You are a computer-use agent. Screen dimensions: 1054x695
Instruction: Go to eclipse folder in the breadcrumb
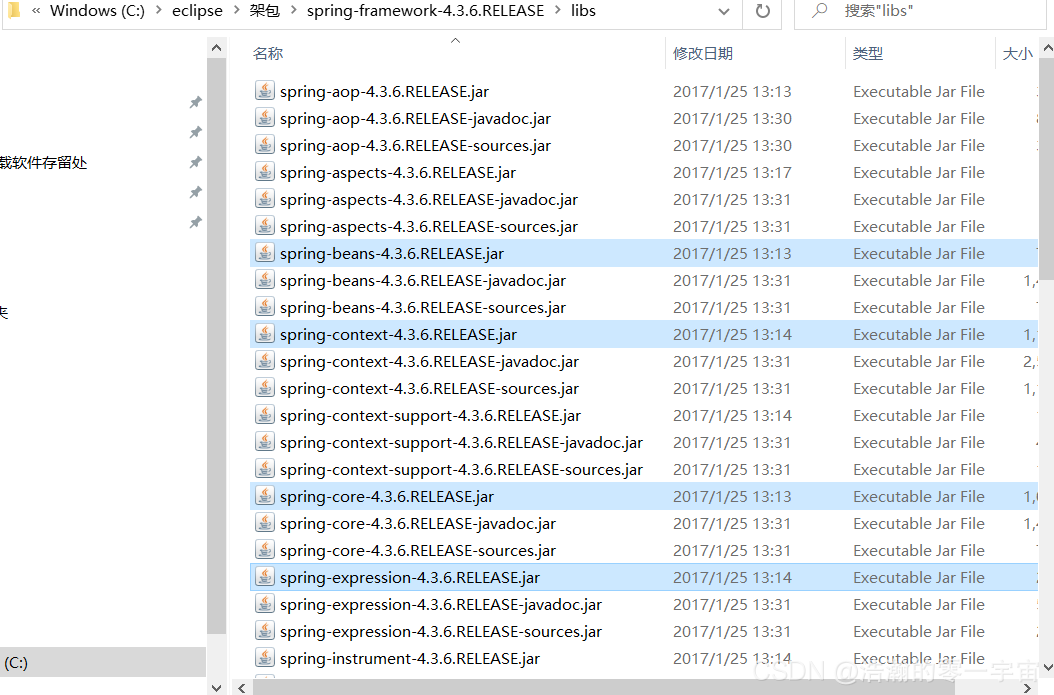[197, 11]
